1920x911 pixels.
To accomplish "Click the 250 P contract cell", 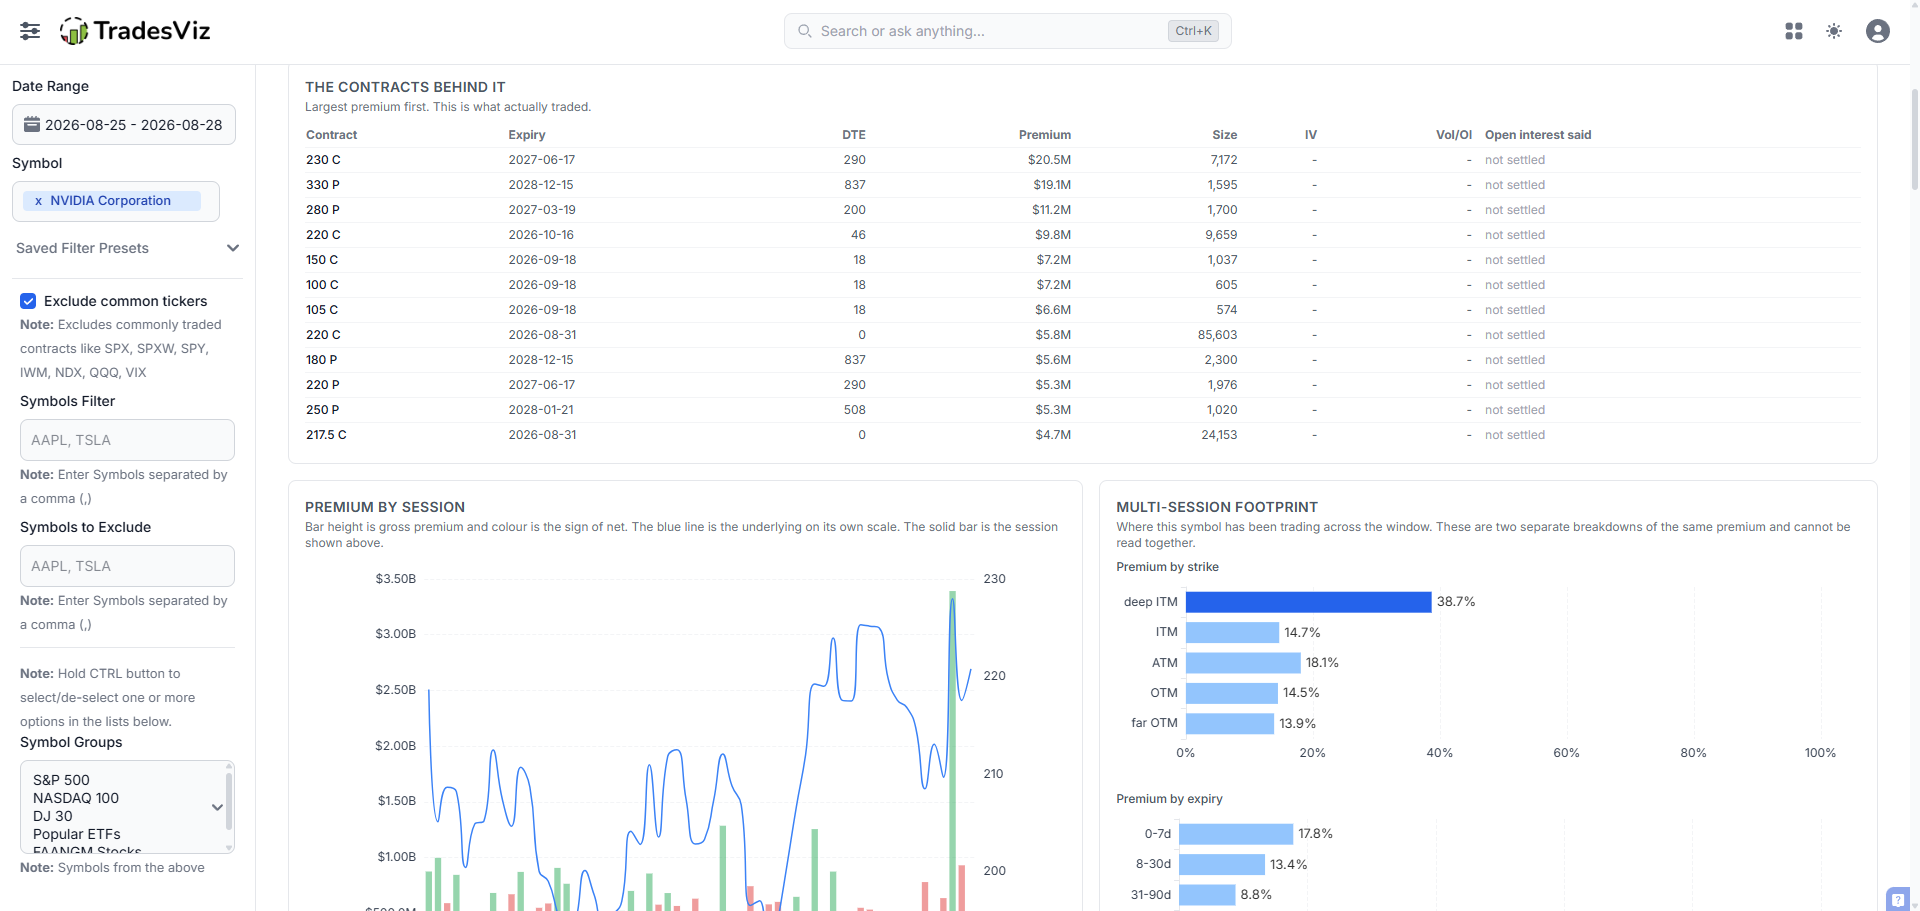I will (323, 410).
